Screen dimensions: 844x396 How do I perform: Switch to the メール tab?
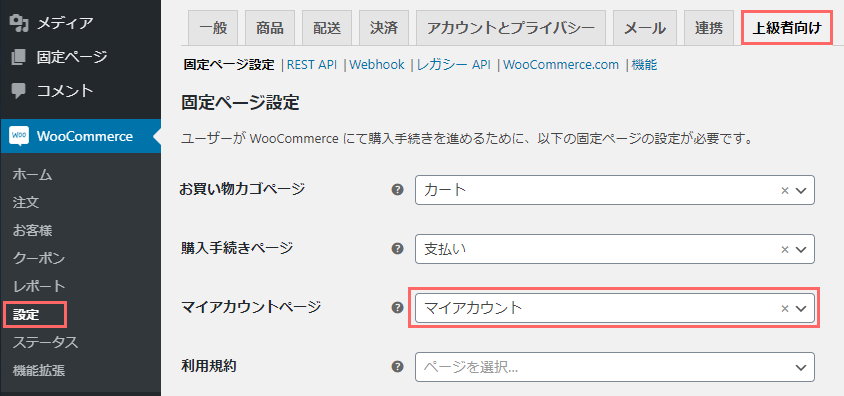(x=645, y=29)
